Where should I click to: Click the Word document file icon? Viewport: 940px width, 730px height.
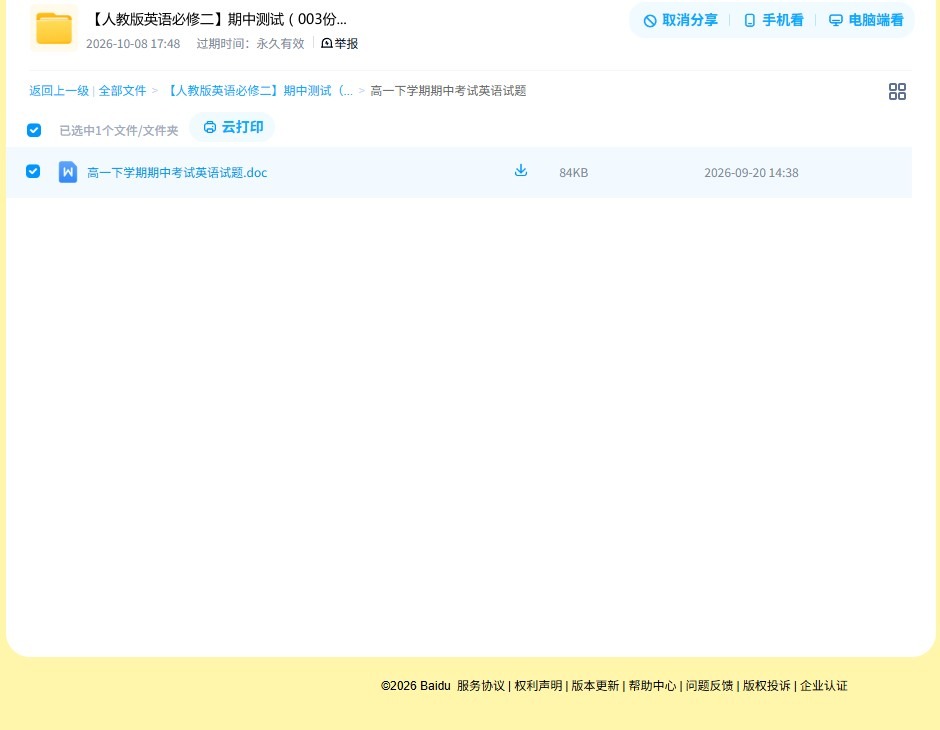coord(68,172)
